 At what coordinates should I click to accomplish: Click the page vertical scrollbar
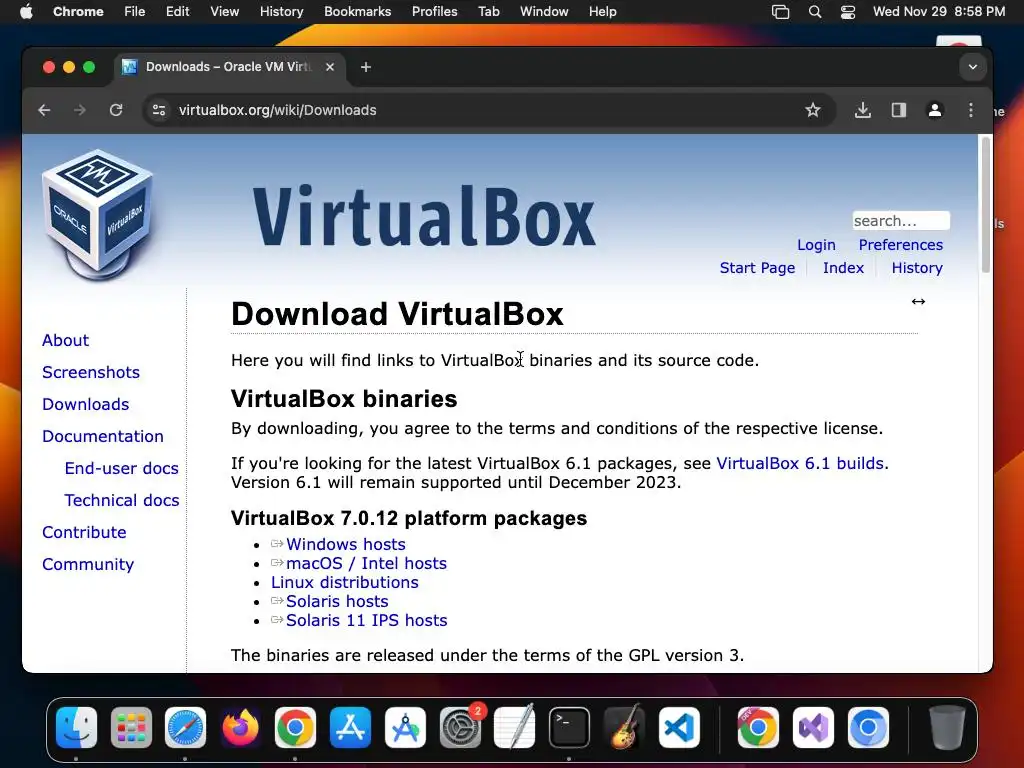[985, 205]
